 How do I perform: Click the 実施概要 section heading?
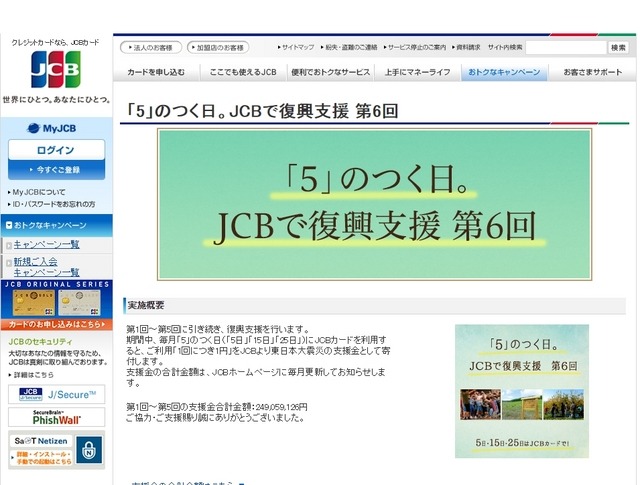(146, 305)
